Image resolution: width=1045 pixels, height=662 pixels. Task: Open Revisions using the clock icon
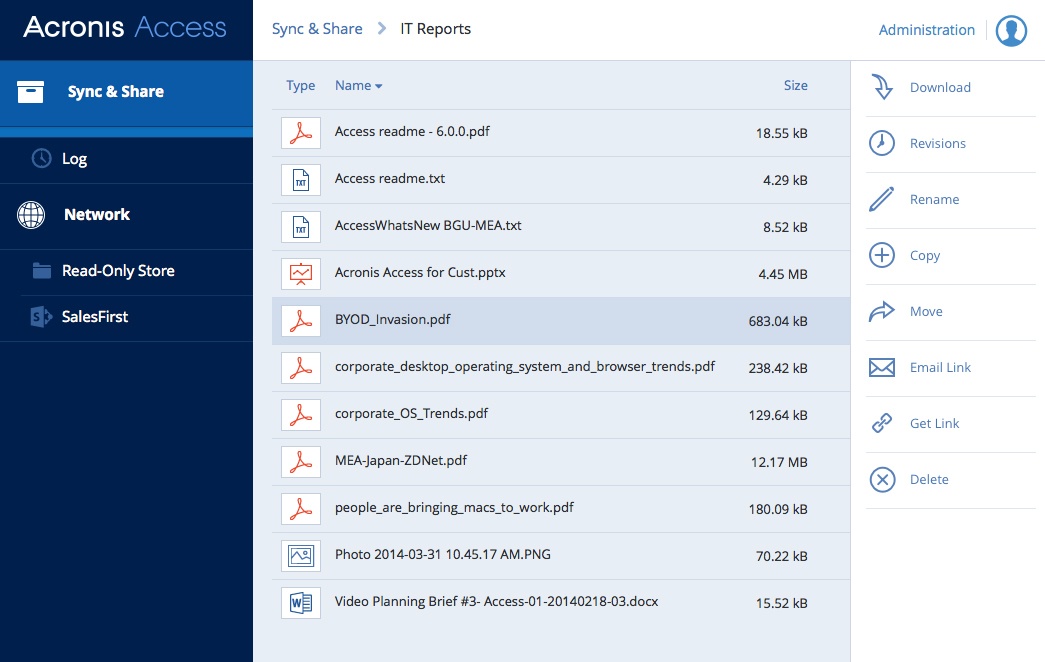click(882, 143)
